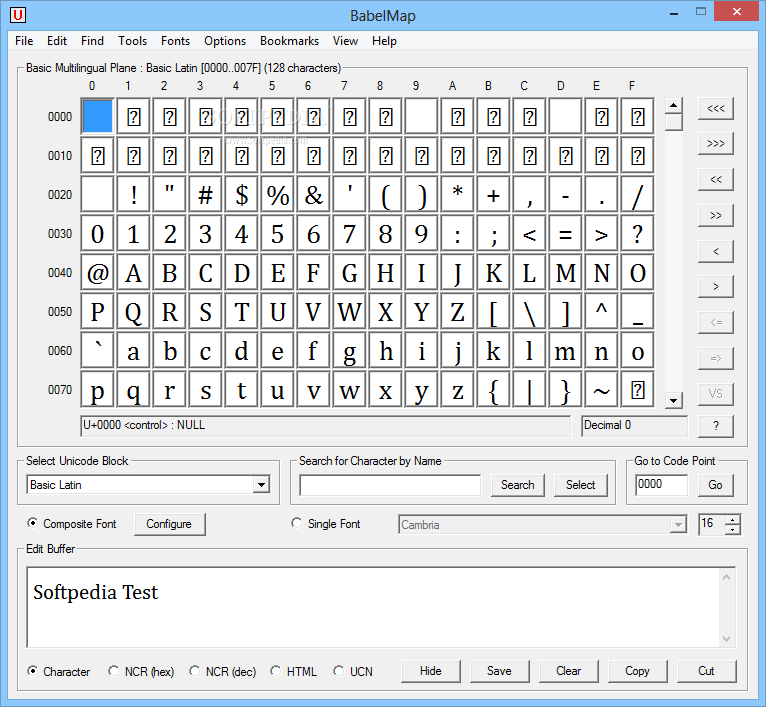766x707 pixels.
Task: Open the Options menu
Action: coord(225,41)
